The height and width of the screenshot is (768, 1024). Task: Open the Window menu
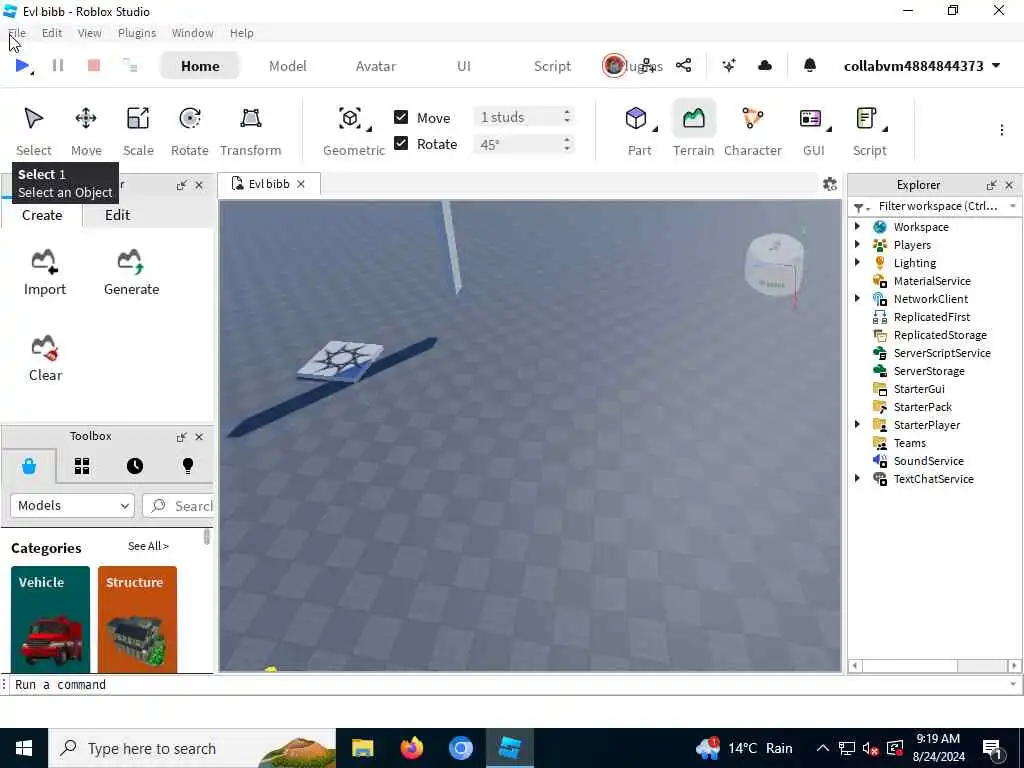[x=192, y=33]
